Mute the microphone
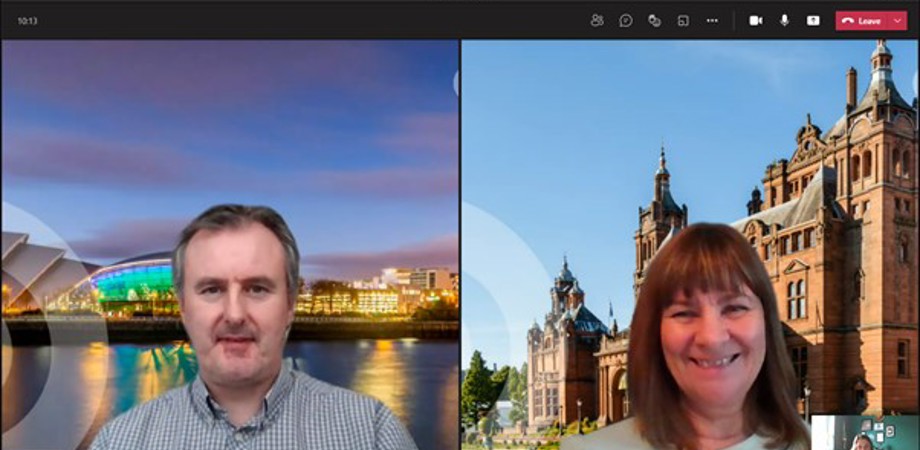Viewport: 920px width, 450px height. (784, 21)
